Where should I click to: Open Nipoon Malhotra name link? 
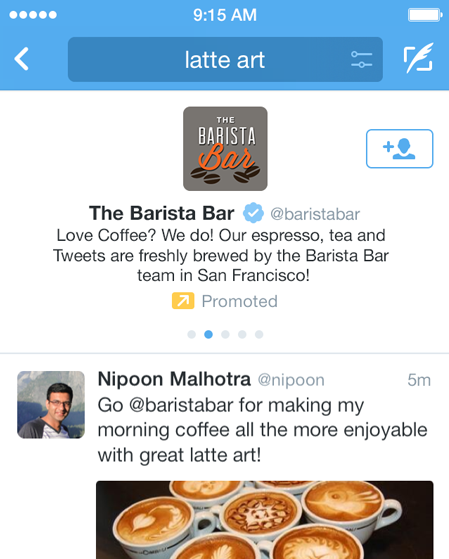coord(174,379)
